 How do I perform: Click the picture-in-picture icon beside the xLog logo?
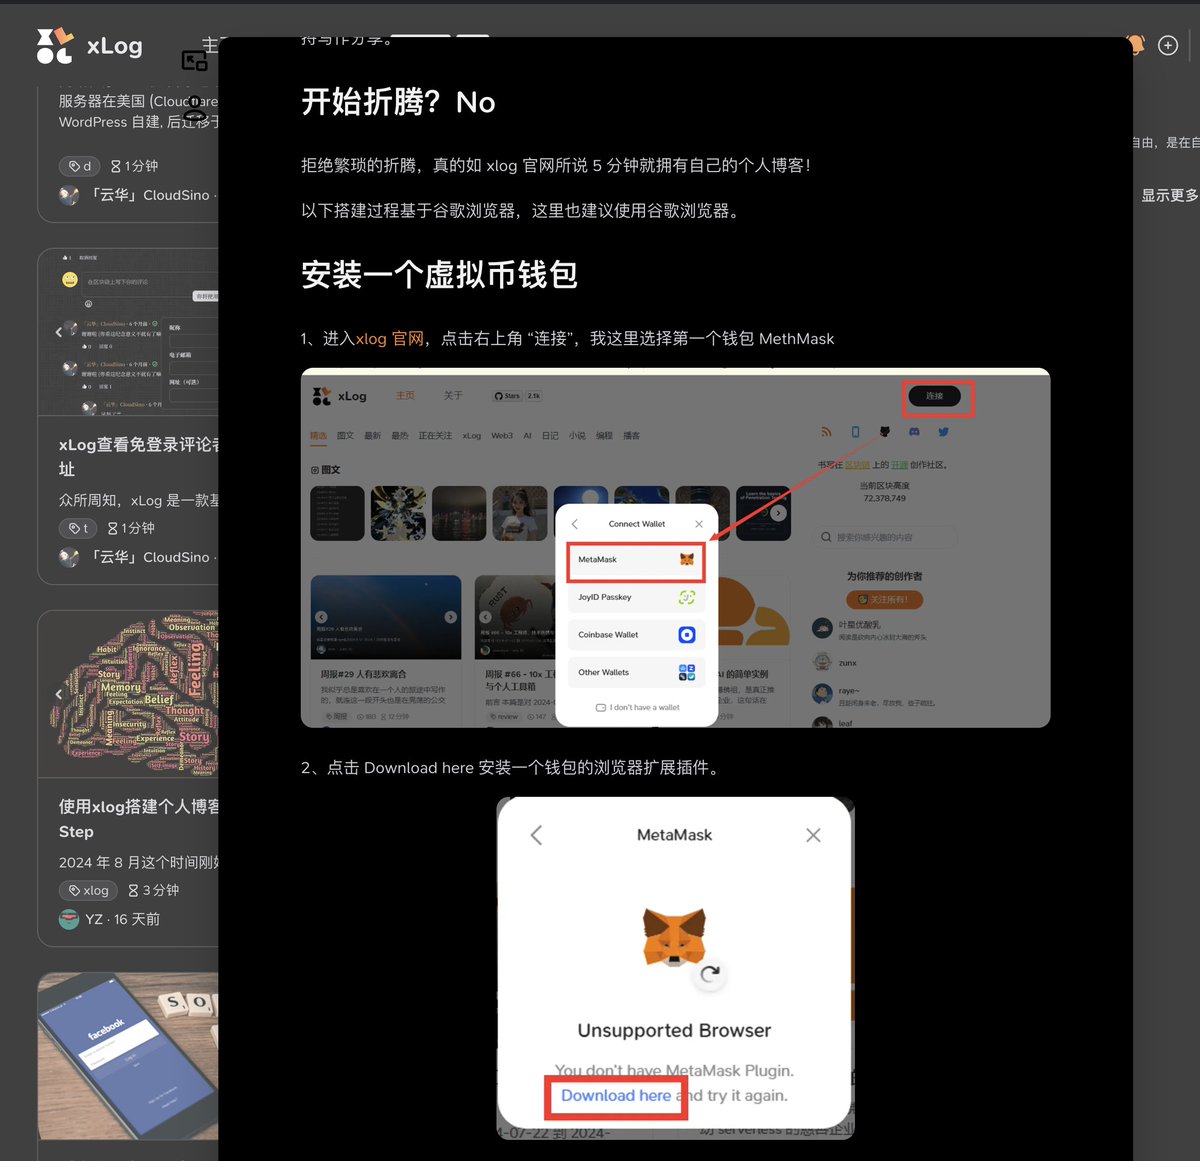[194, 61]
